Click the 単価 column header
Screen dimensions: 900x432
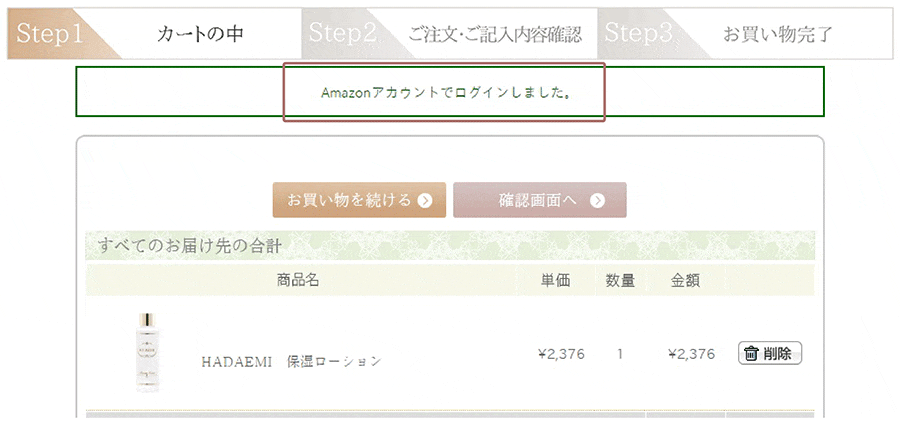point(556,281)
